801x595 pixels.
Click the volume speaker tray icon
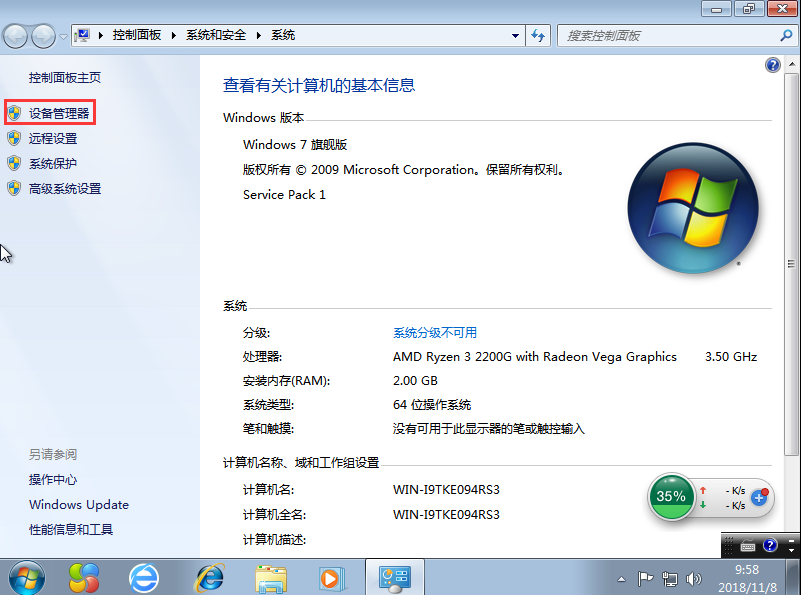(692, 578)
